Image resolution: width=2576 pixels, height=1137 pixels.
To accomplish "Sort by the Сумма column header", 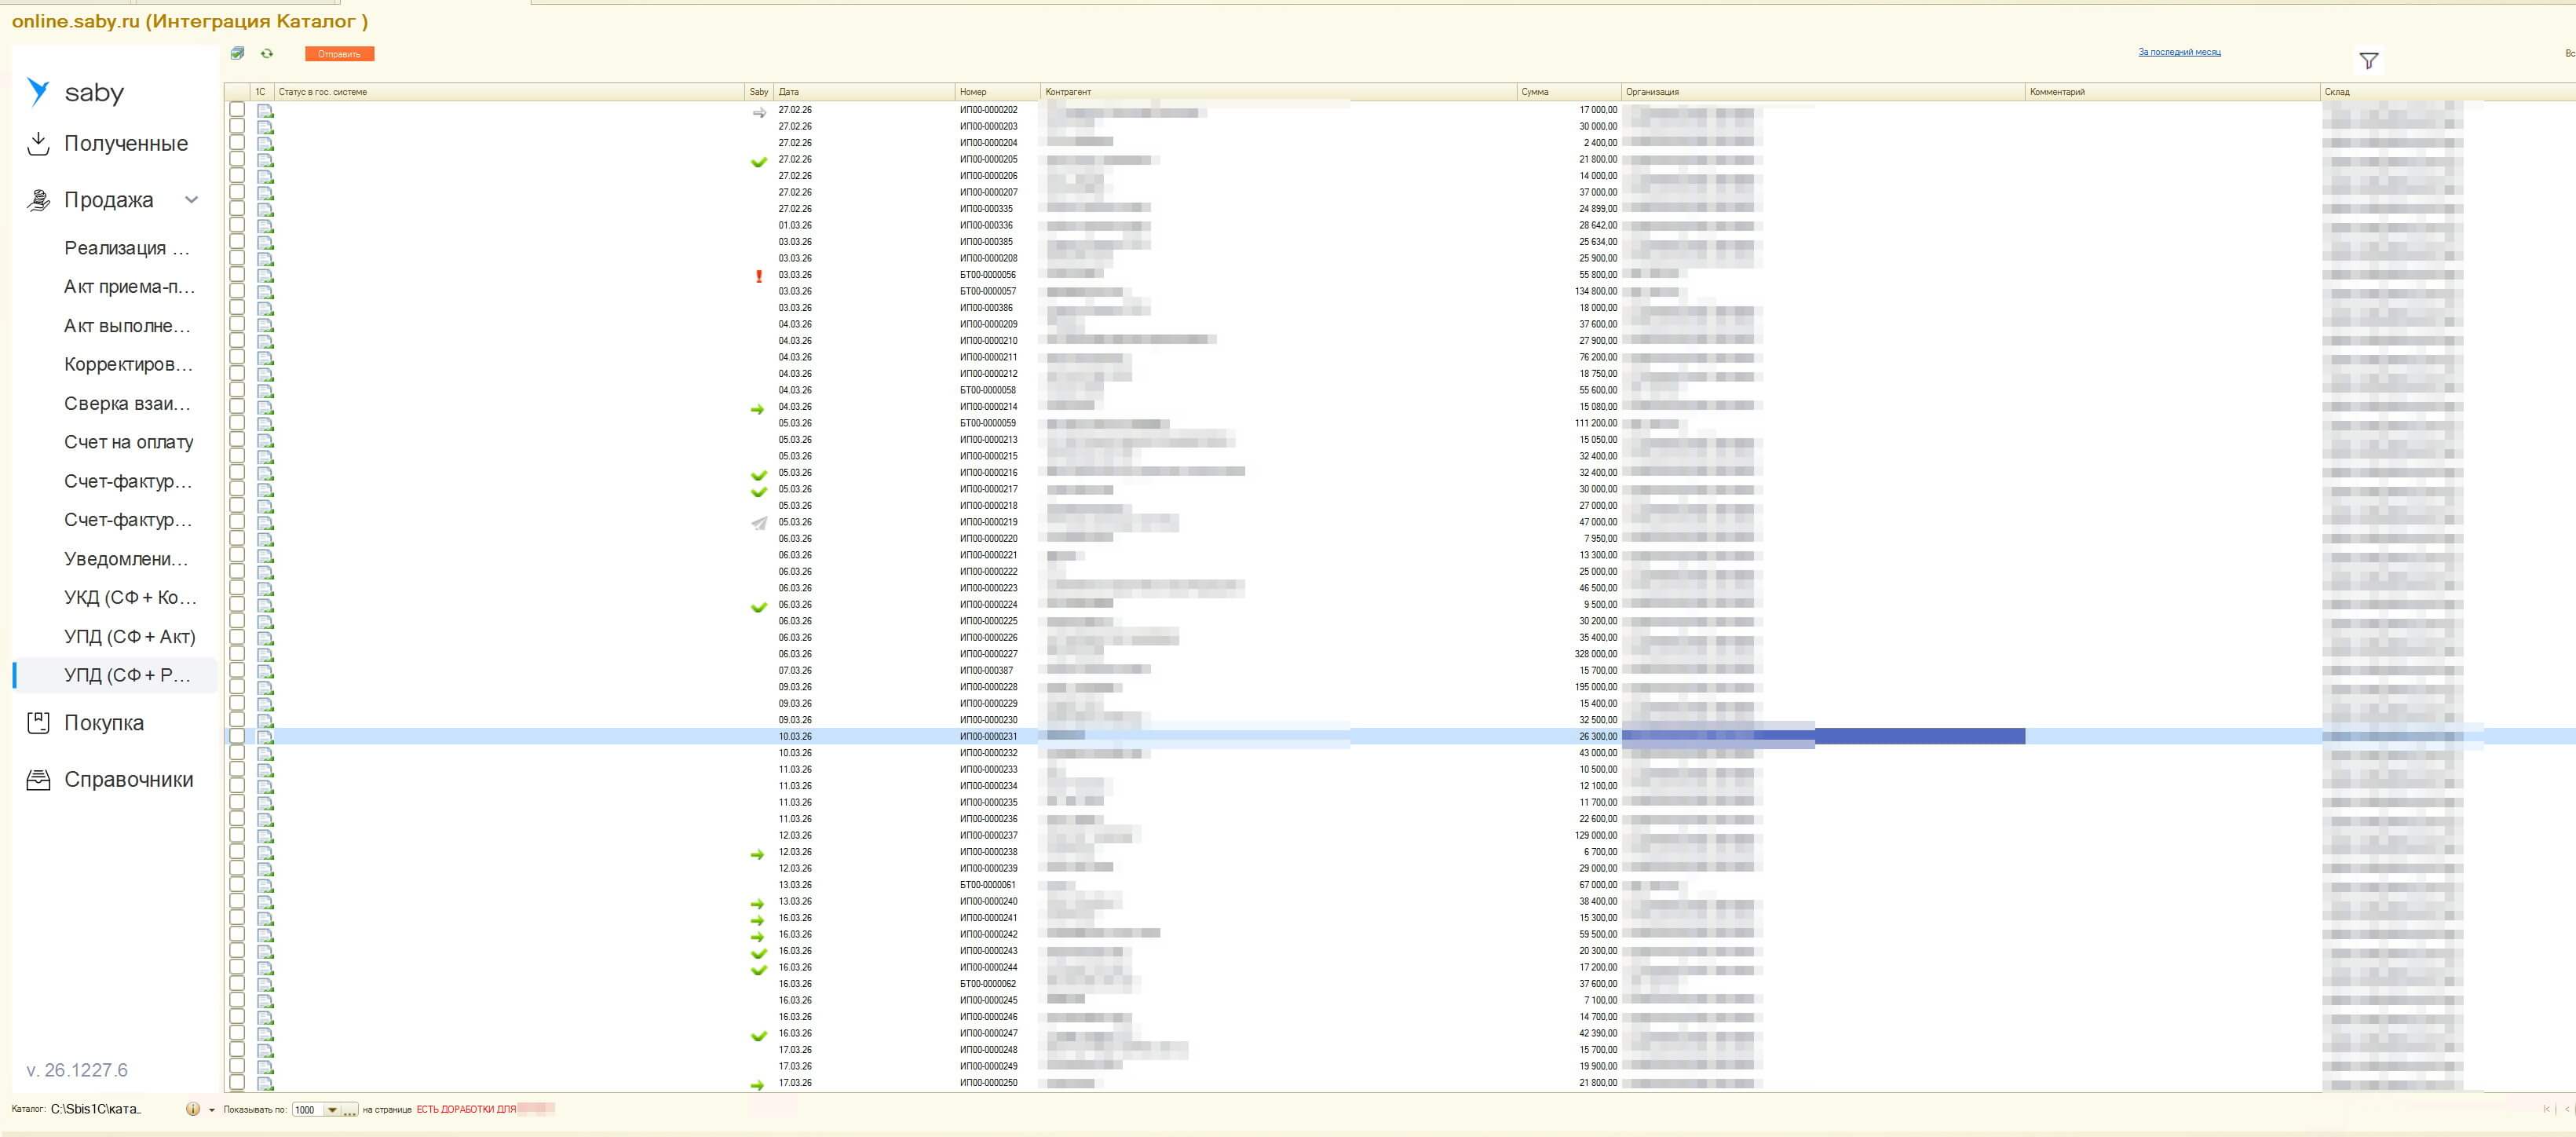I will tap(1535, 92).
